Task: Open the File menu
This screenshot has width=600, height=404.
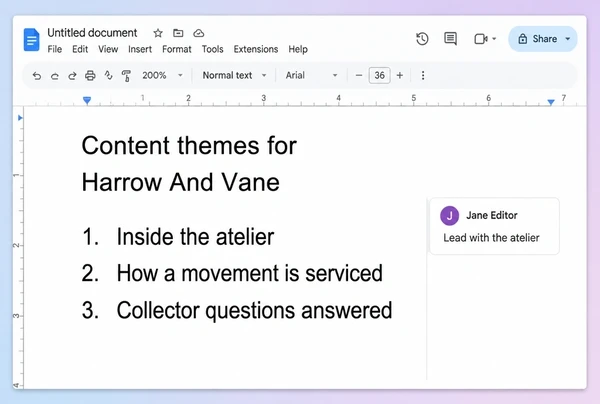Action: coord(55,49)
